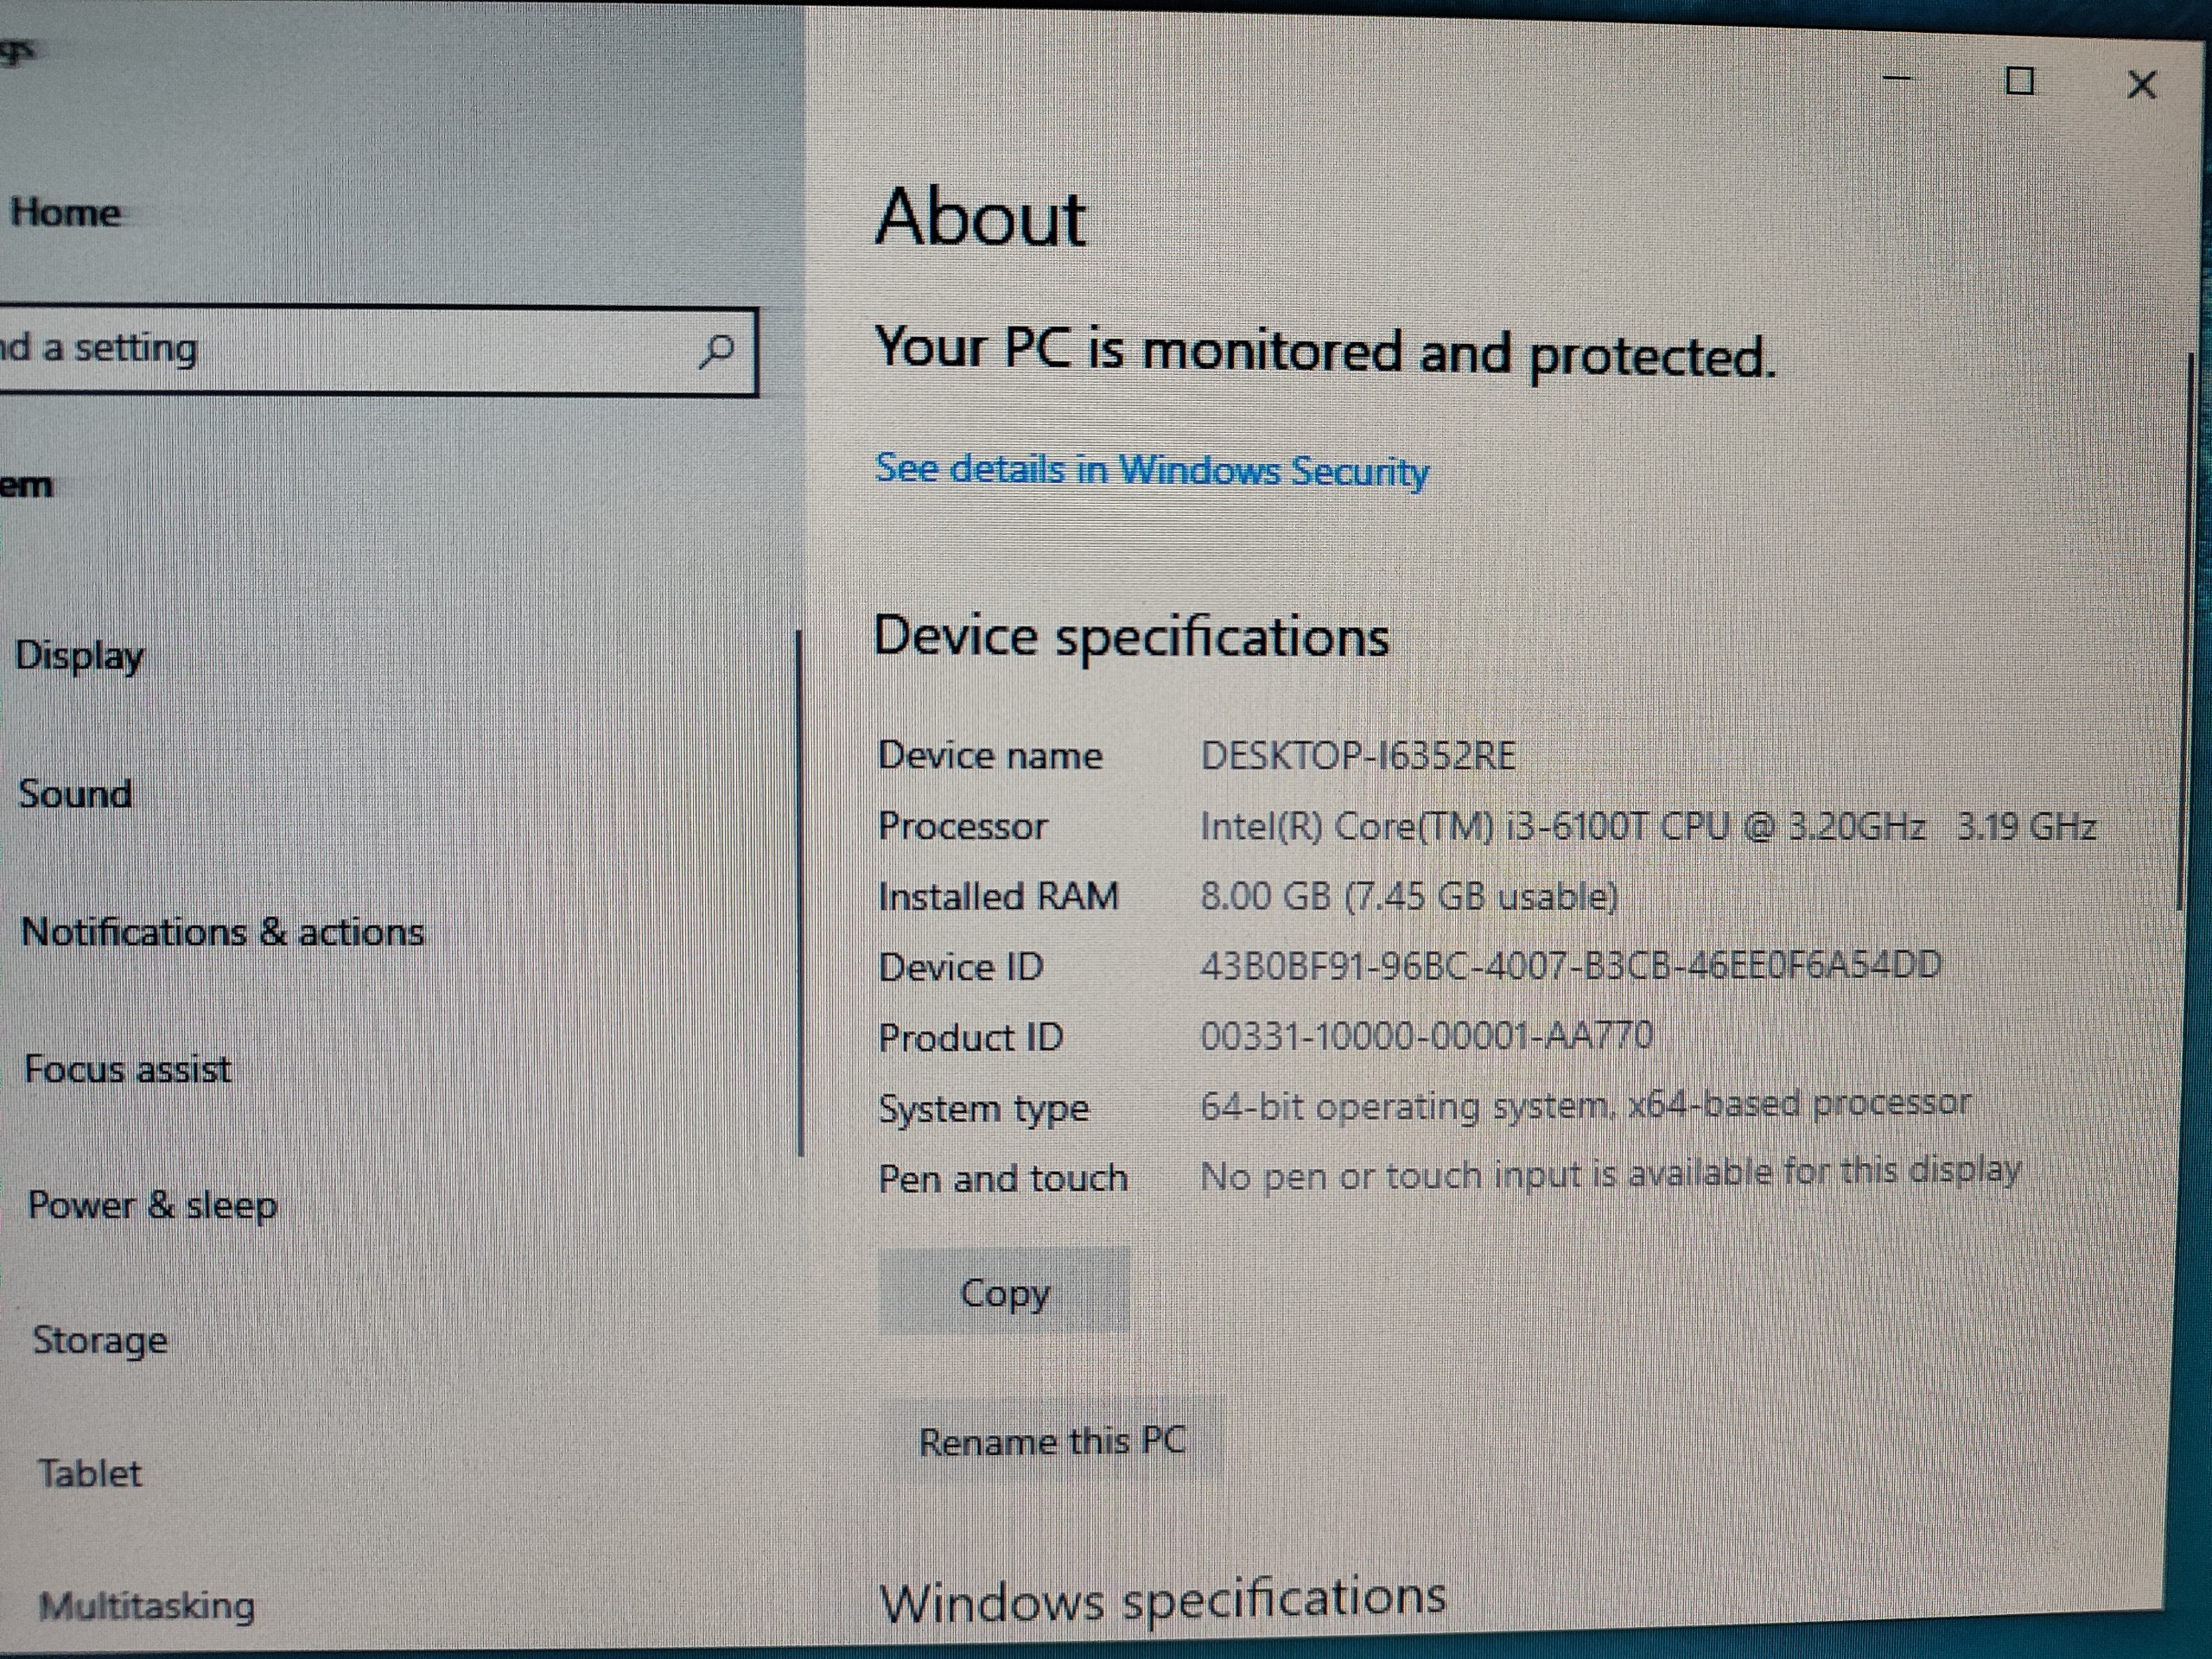Maximize the Settings window

click(x=2020, y=81)
